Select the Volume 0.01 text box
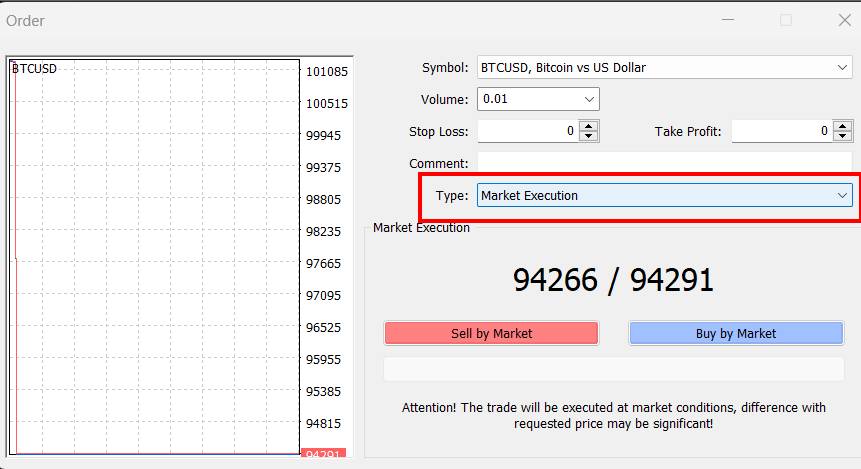 (x=528, y=100)
